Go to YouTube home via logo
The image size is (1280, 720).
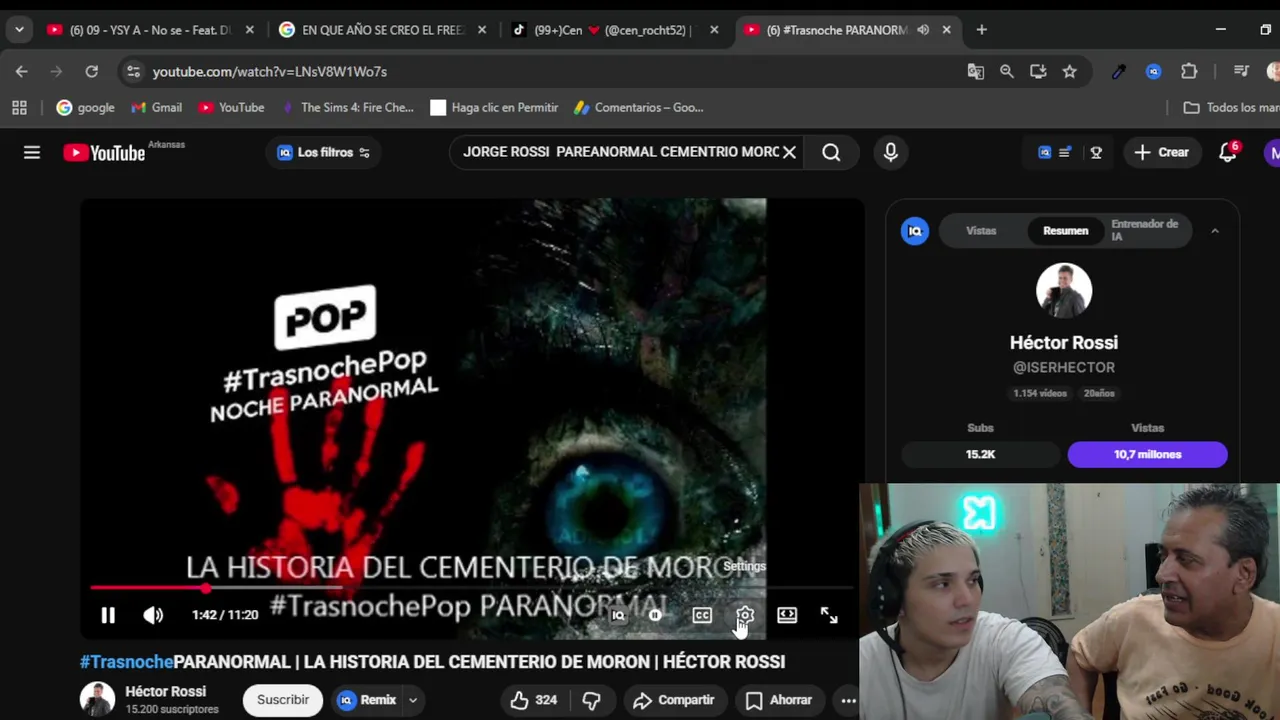(x=105, y=152)
